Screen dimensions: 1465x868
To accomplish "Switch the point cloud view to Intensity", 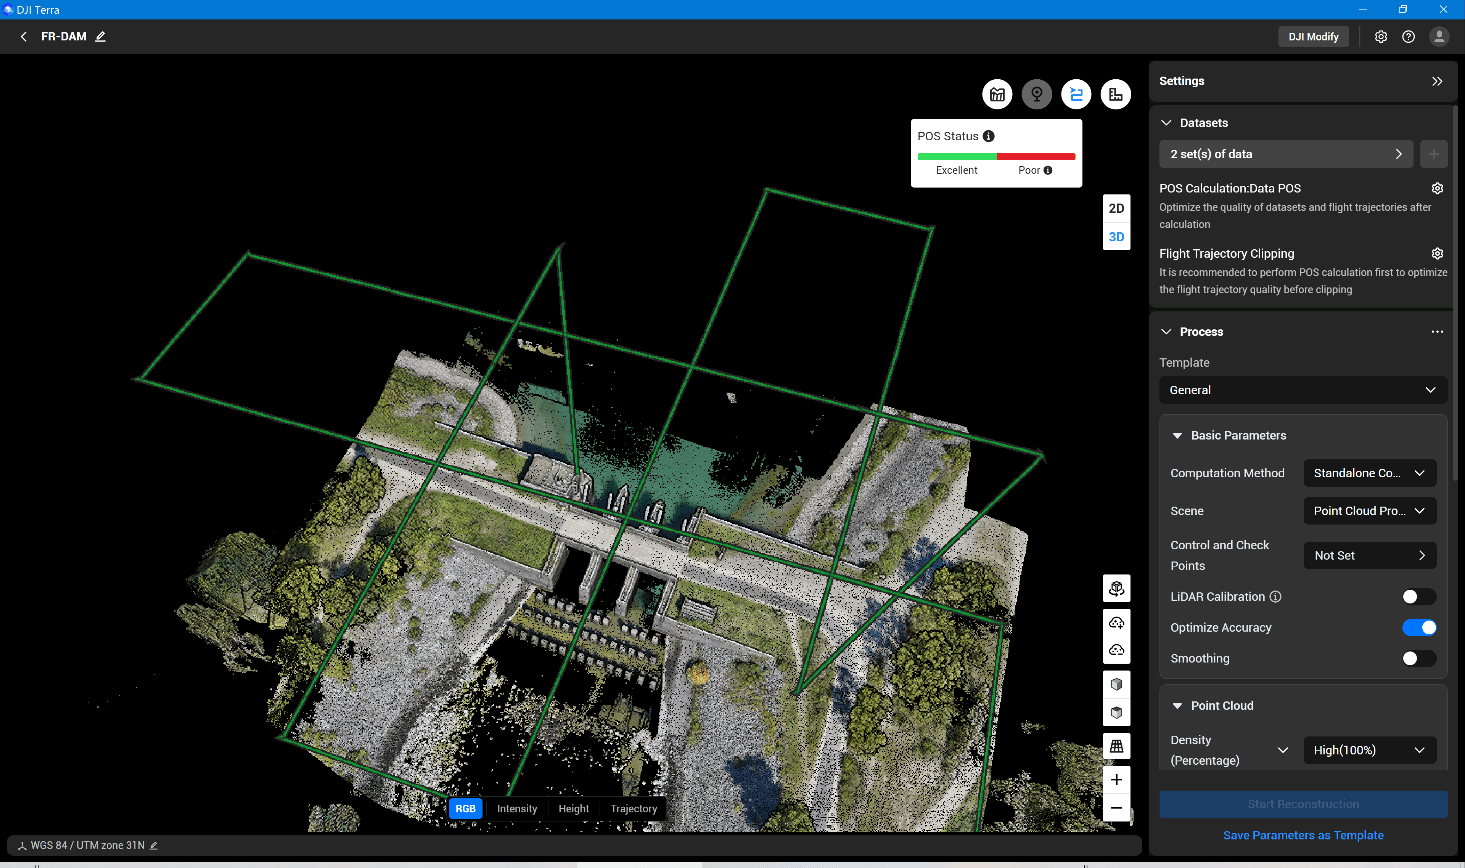I will tap(516, 808).
